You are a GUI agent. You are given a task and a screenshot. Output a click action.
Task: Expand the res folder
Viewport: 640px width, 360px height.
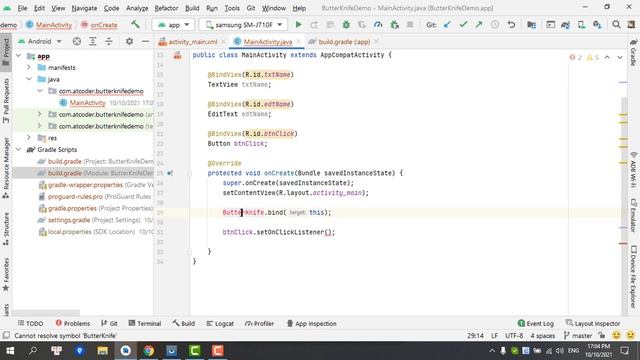coord(29,138)
